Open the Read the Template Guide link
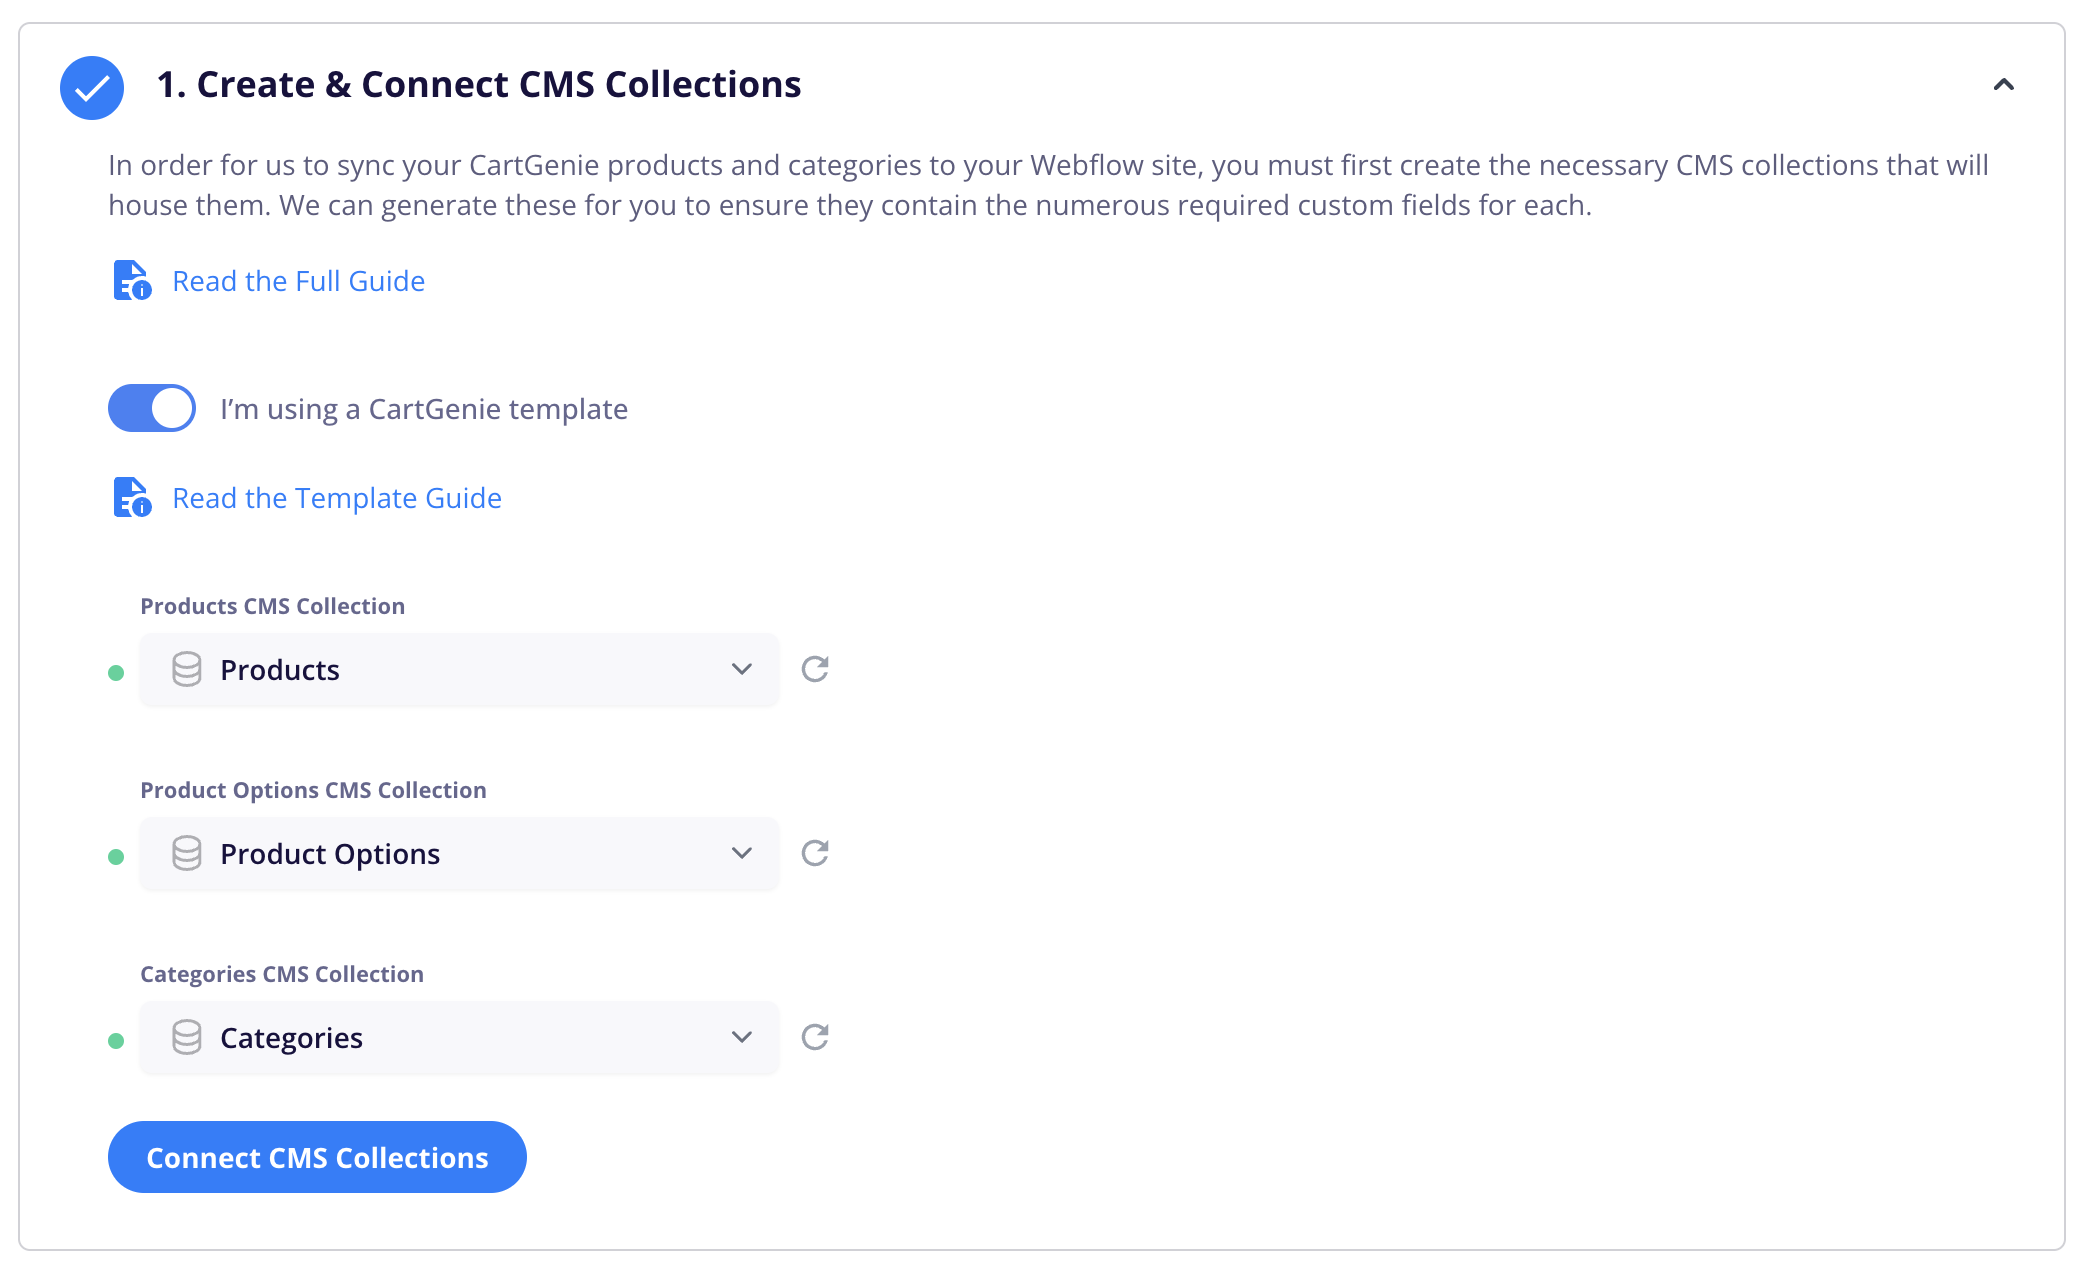 pos(337,498)
